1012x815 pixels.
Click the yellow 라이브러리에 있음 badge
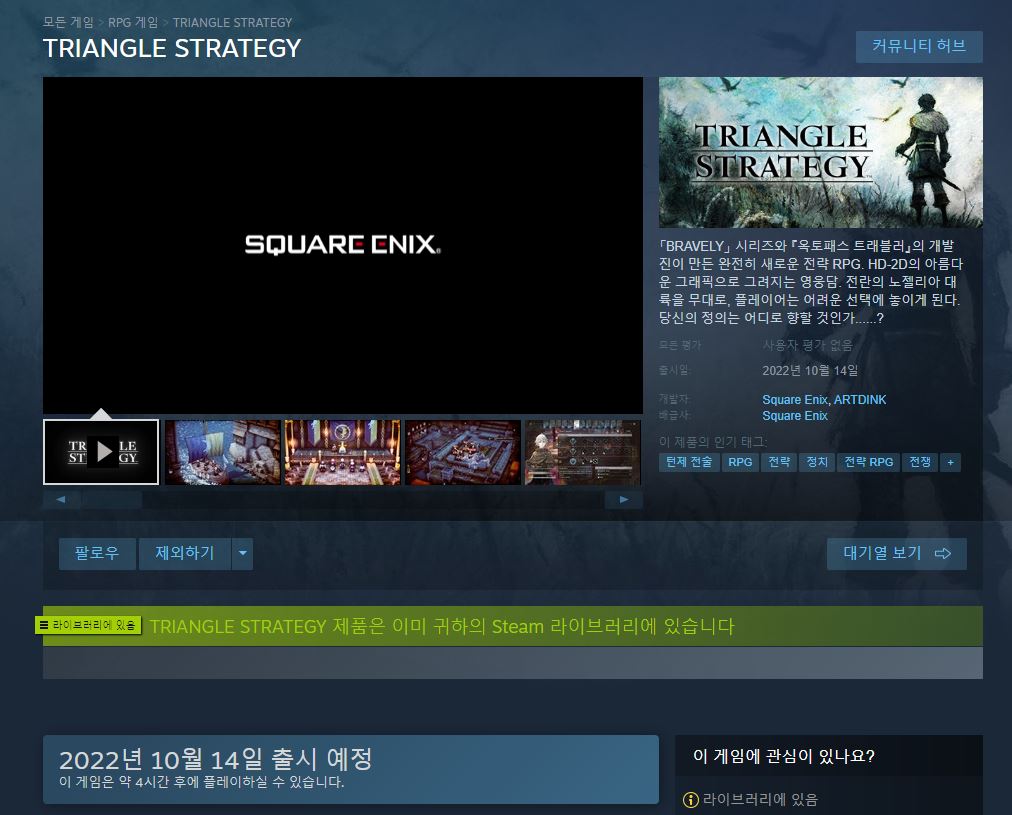tap(88, 625)
